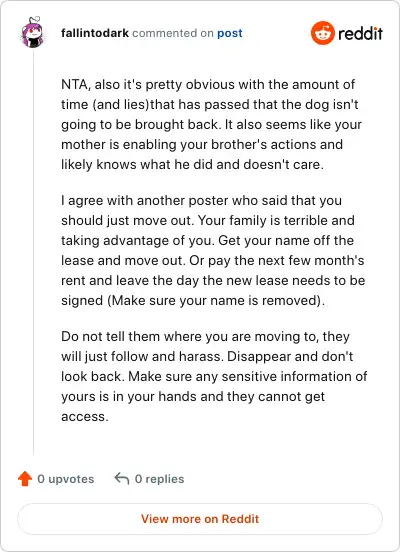
Task: Click the curved reply arrow icon
Action: point(122,478)
